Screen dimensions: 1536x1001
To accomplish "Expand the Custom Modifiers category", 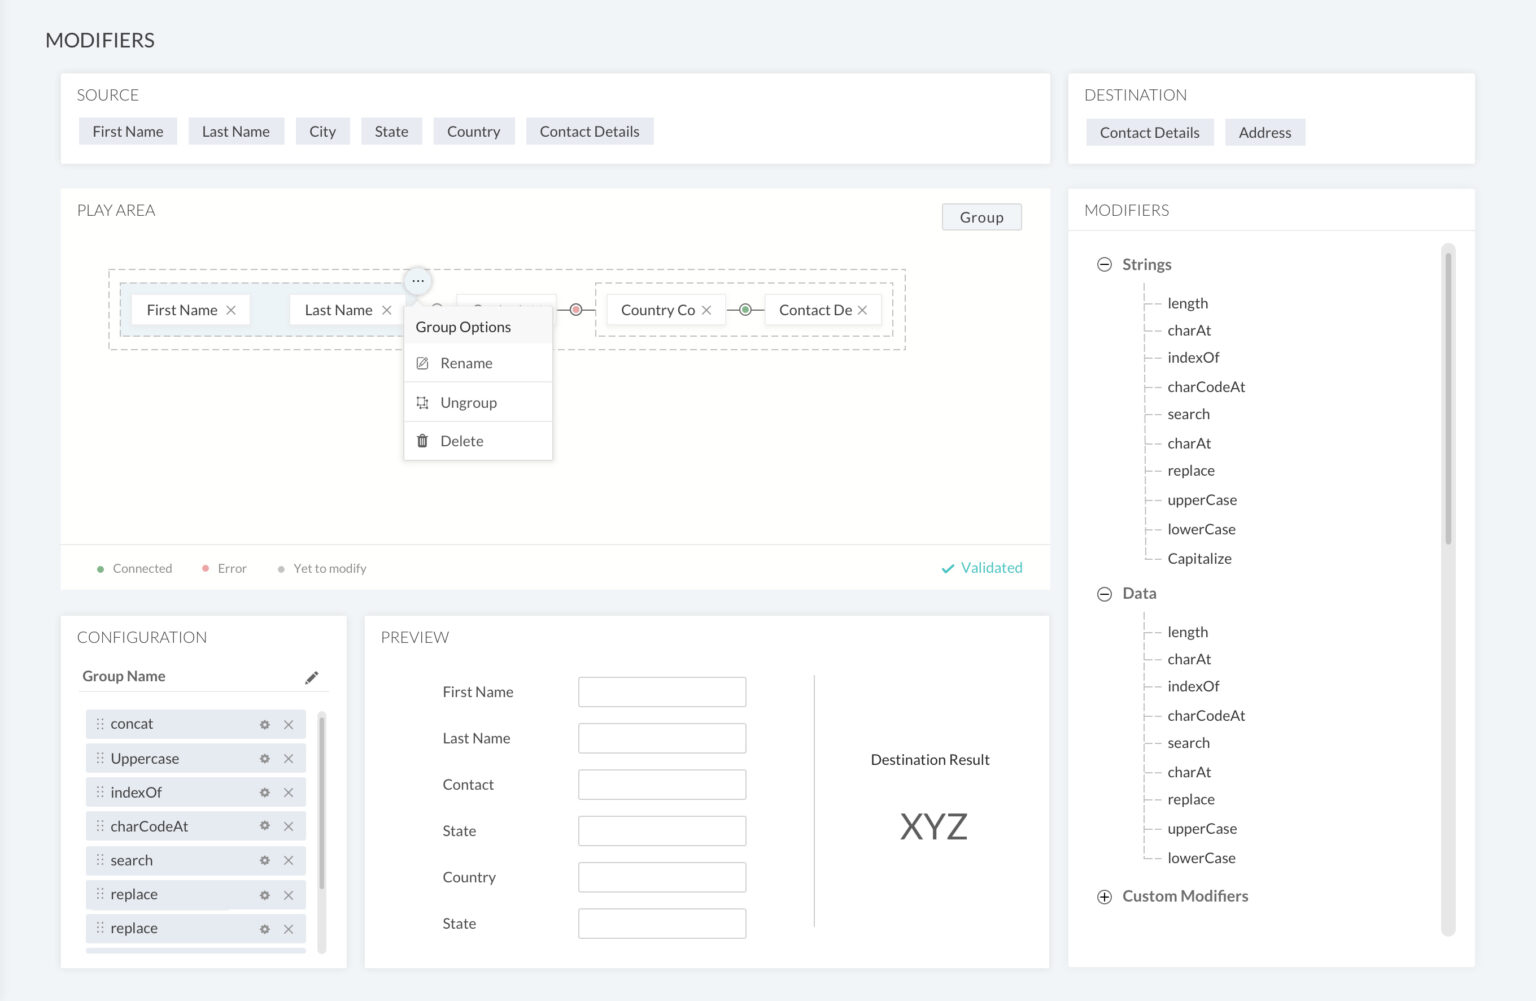I will [x=1104, y=897].
